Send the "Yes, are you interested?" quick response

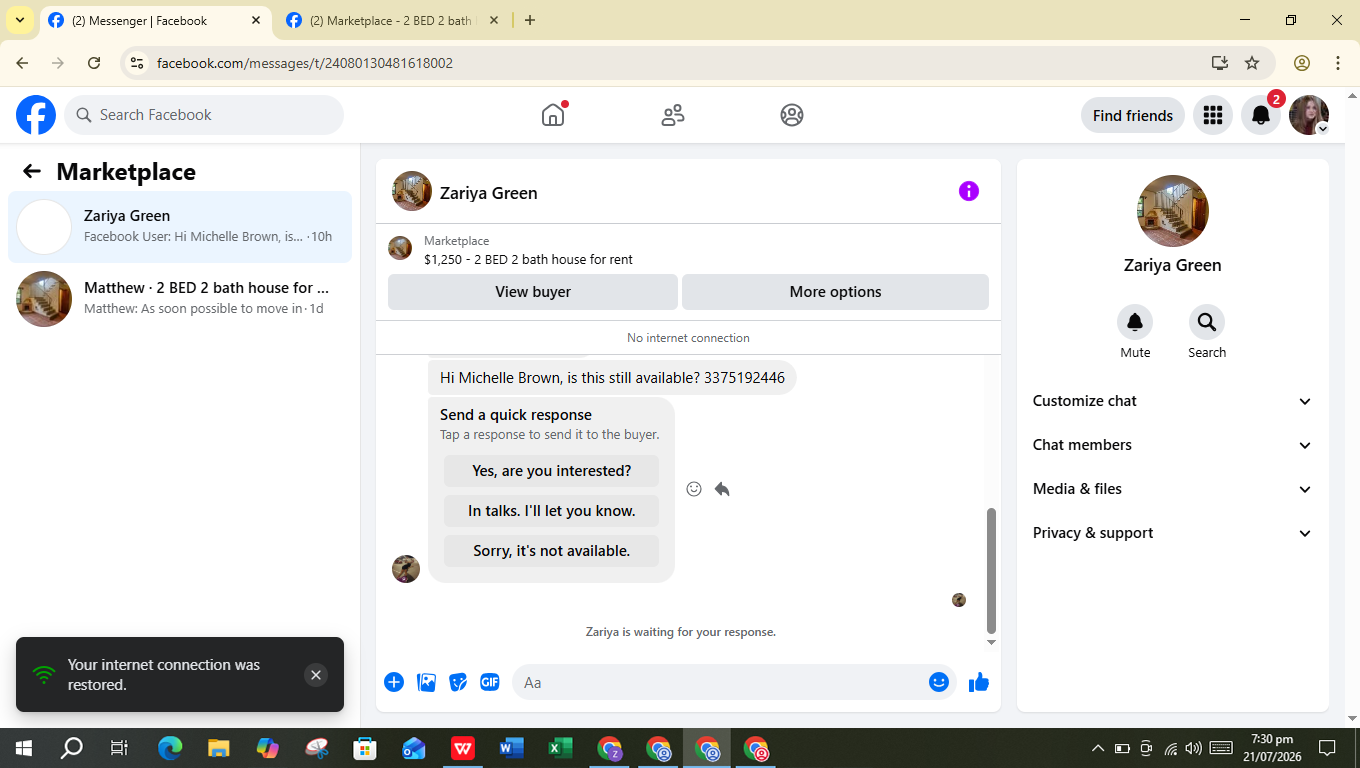551,471
